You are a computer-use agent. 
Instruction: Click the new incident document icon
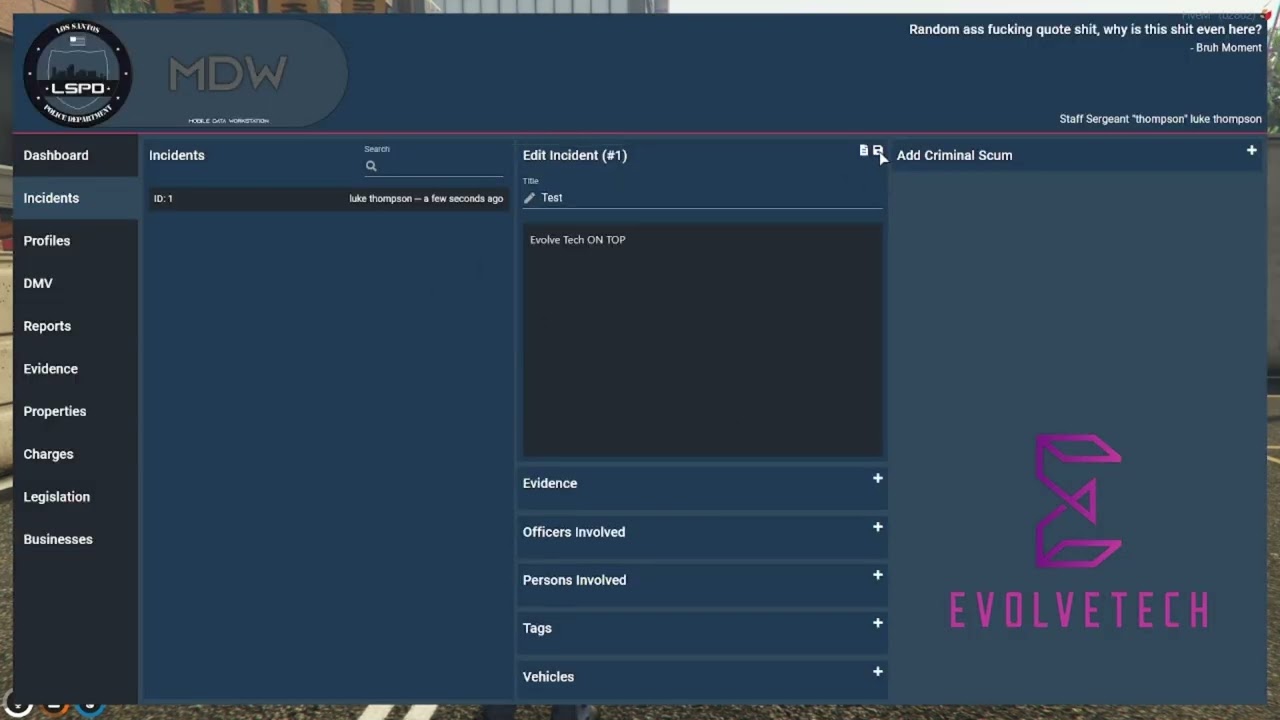tap(864, 151)
